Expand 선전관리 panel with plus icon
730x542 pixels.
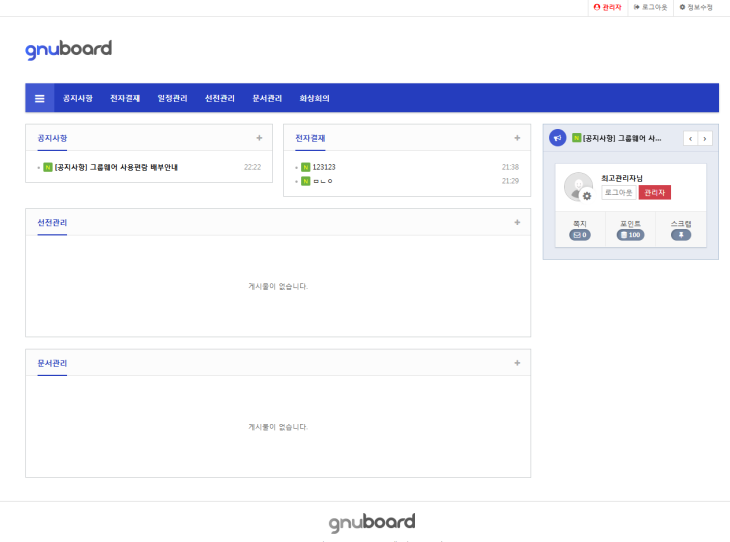pyautogui.click(x=517, y=222)
